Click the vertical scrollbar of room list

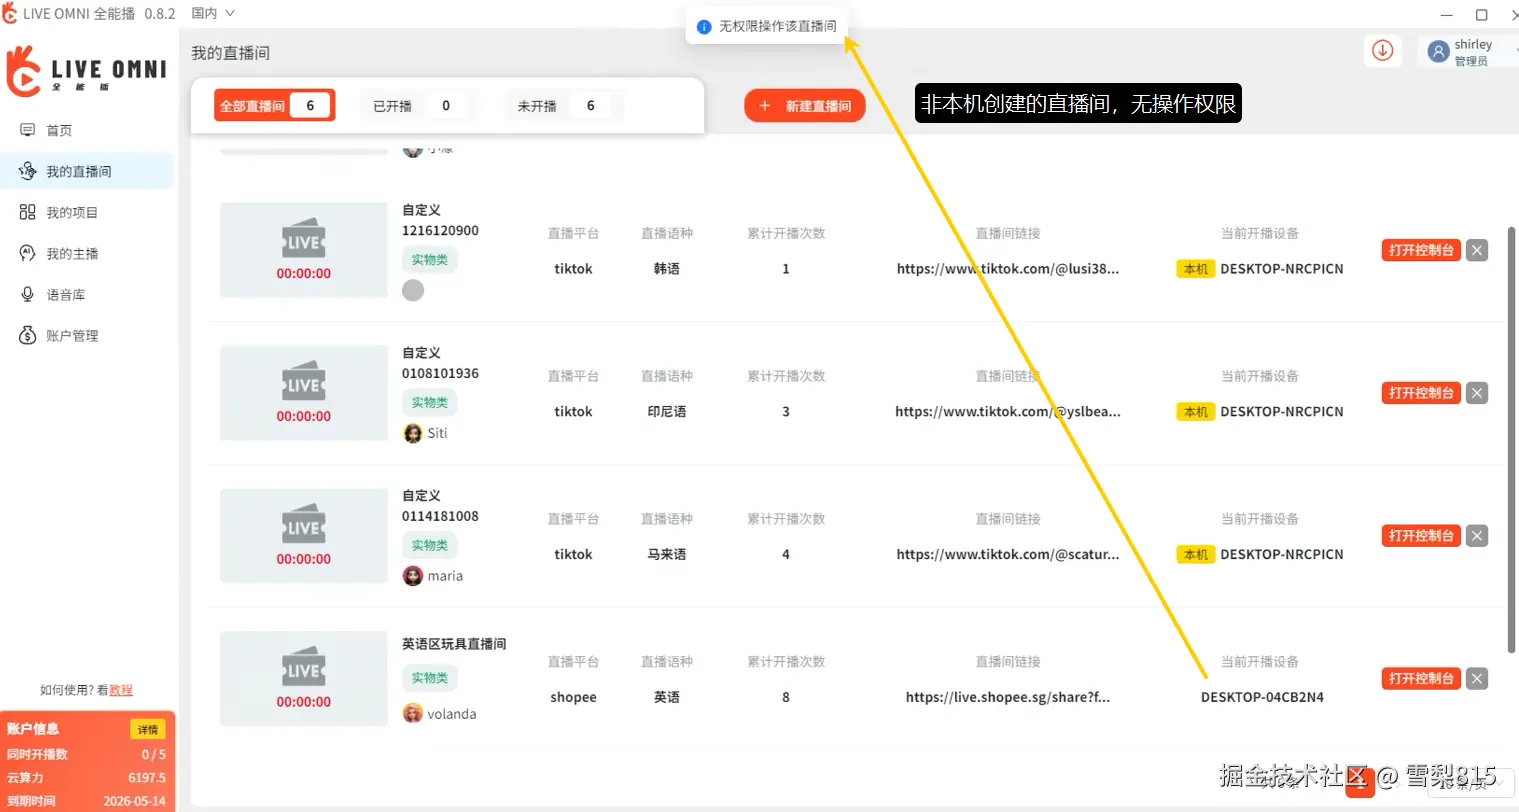(1512, 440)
